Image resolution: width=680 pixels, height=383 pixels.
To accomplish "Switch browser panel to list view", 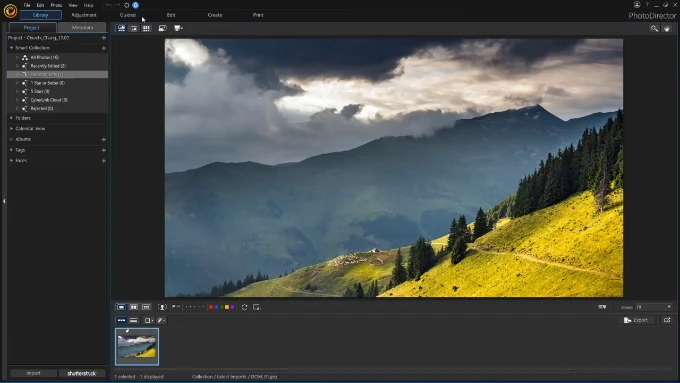I will point(134,321).
